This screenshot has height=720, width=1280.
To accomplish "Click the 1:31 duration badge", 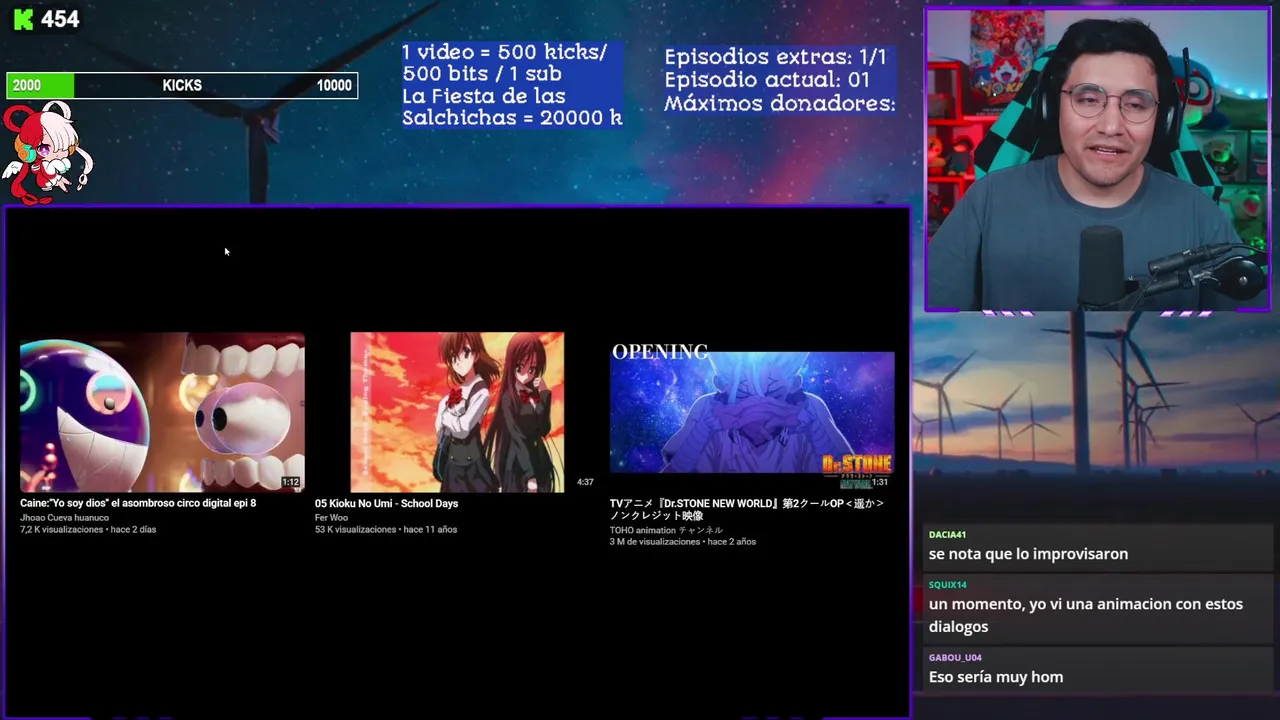I will [879, 482].
